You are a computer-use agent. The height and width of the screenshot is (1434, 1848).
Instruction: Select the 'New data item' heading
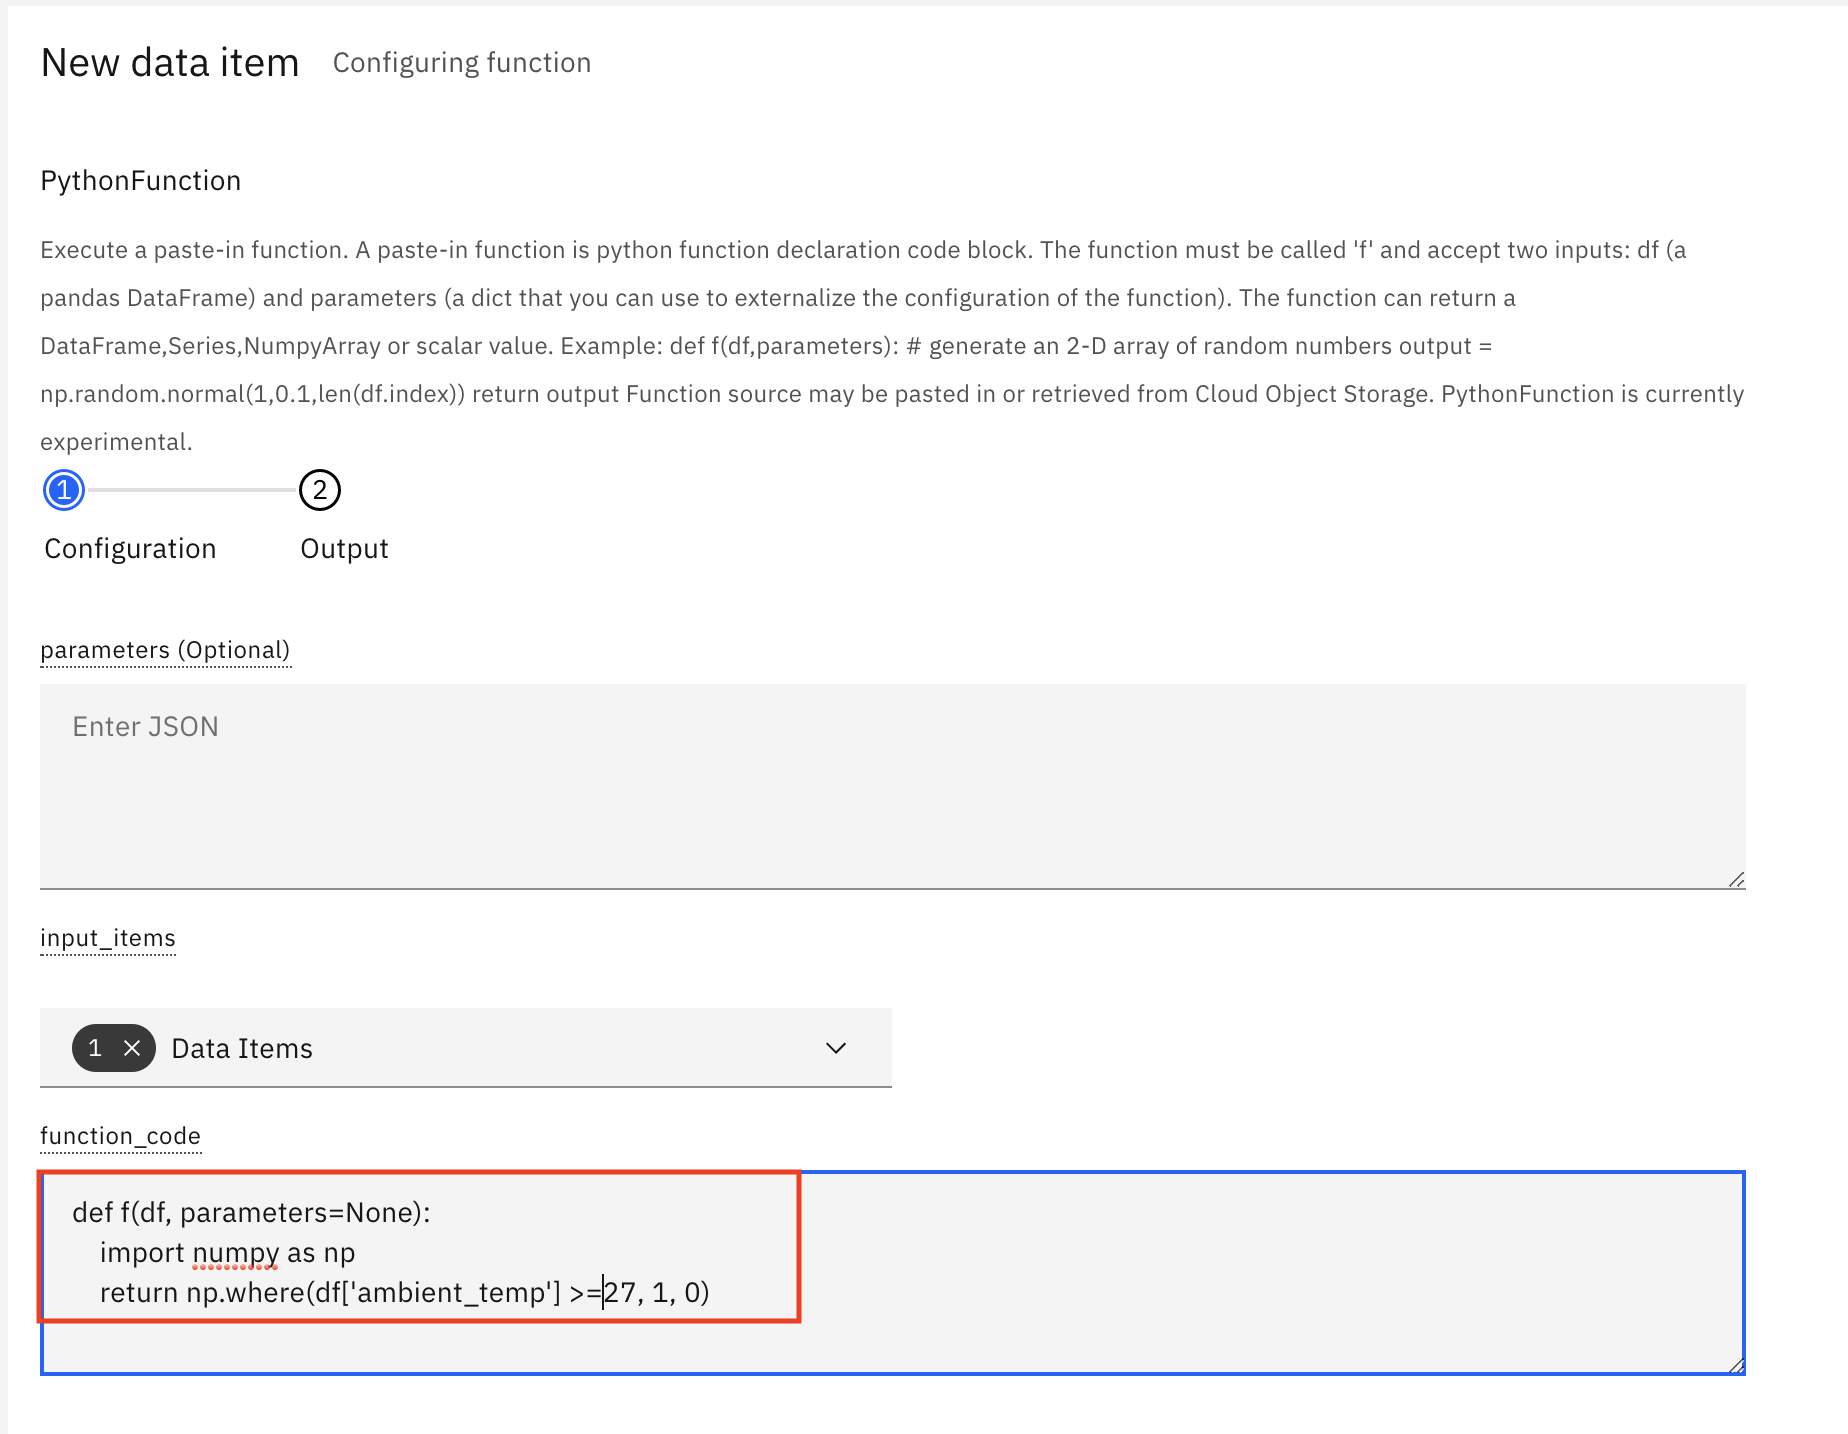pos(170,63)
